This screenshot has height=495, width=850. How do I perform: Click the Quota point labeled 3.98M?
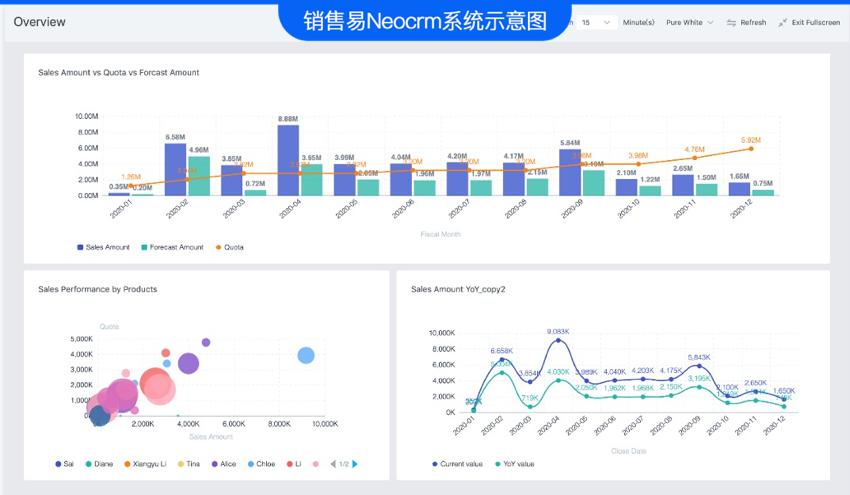pyautogui.click(x=638, y=164)
